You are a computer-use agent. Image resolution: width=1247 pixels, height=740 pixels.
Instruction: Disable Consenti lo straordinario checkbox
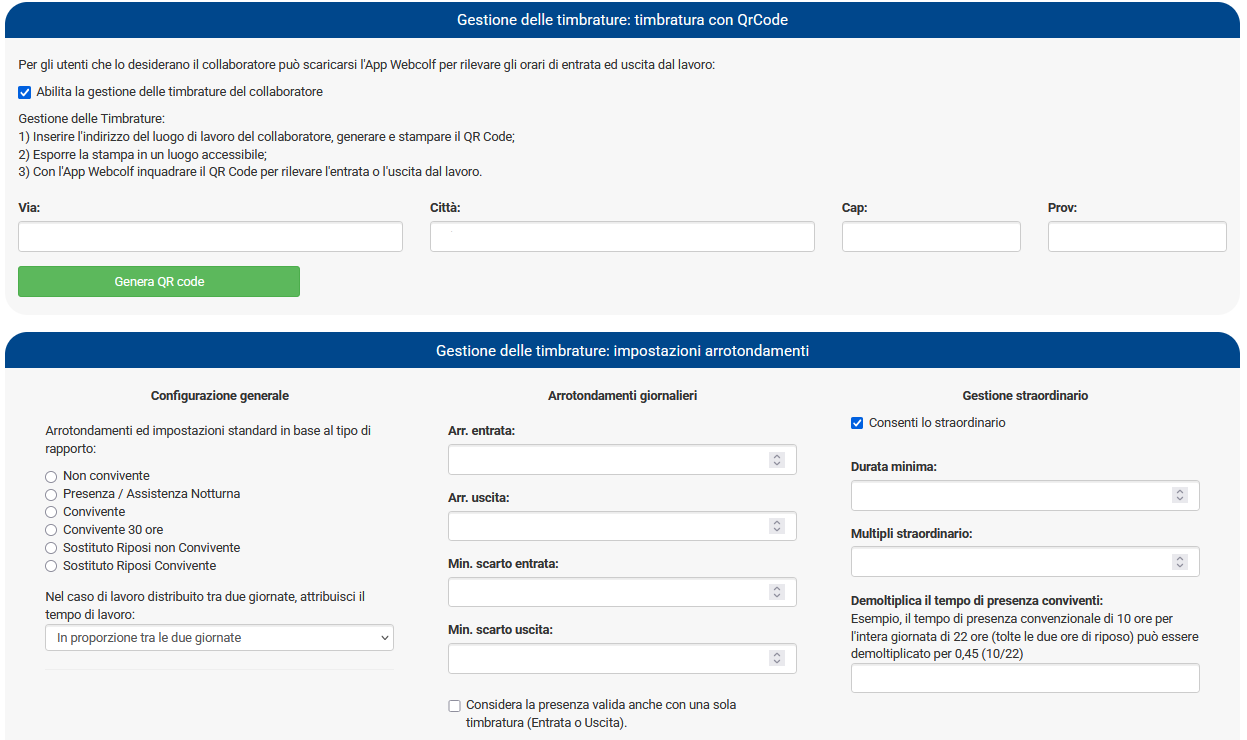pyautogui.click(x=857, y=423)
